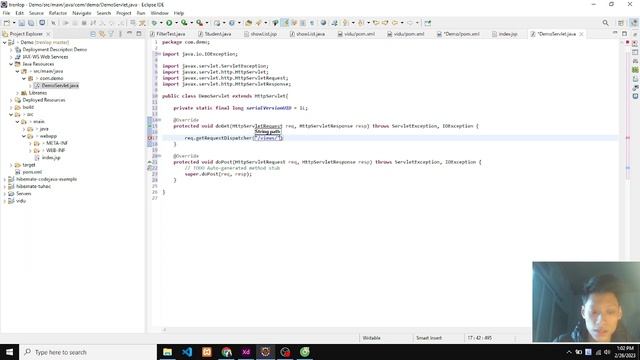Open the File menu
Image resolution: width=640 pixels, height=360 pixels.
6,13
